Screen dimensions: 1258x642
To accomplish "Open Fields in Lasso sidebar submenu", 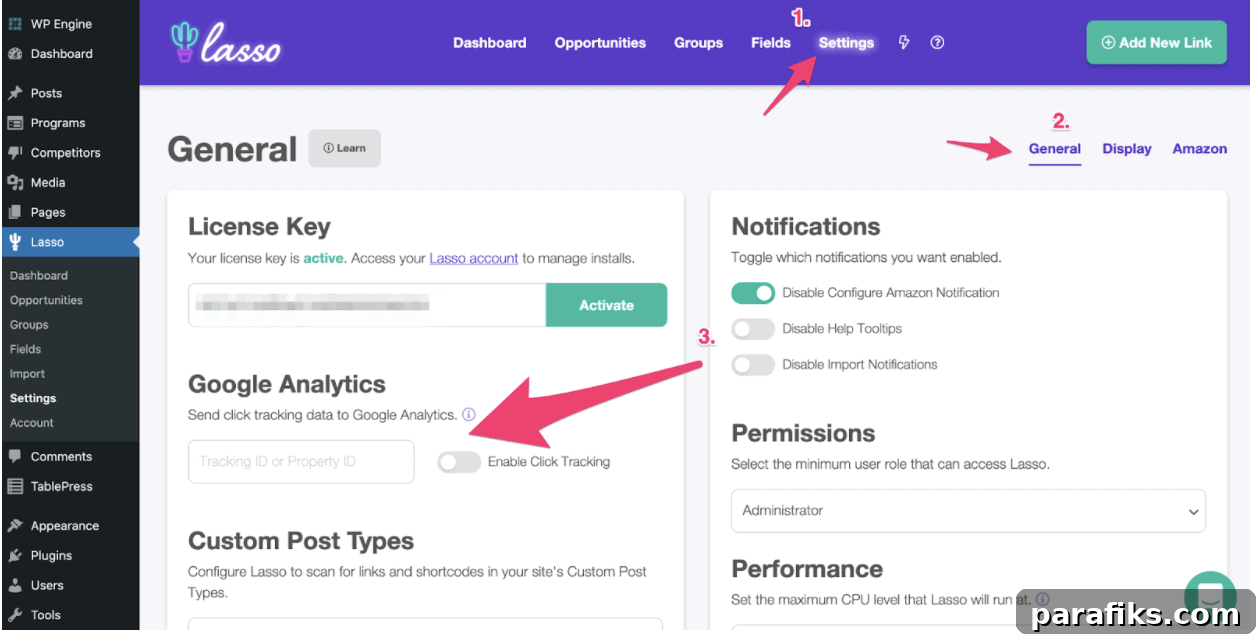I will tap(26, 349).
